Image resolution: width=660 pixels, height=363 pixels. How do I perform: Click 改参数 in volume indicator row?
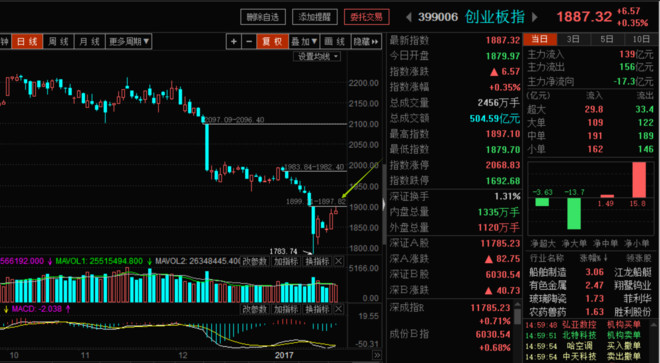[255, 261]
